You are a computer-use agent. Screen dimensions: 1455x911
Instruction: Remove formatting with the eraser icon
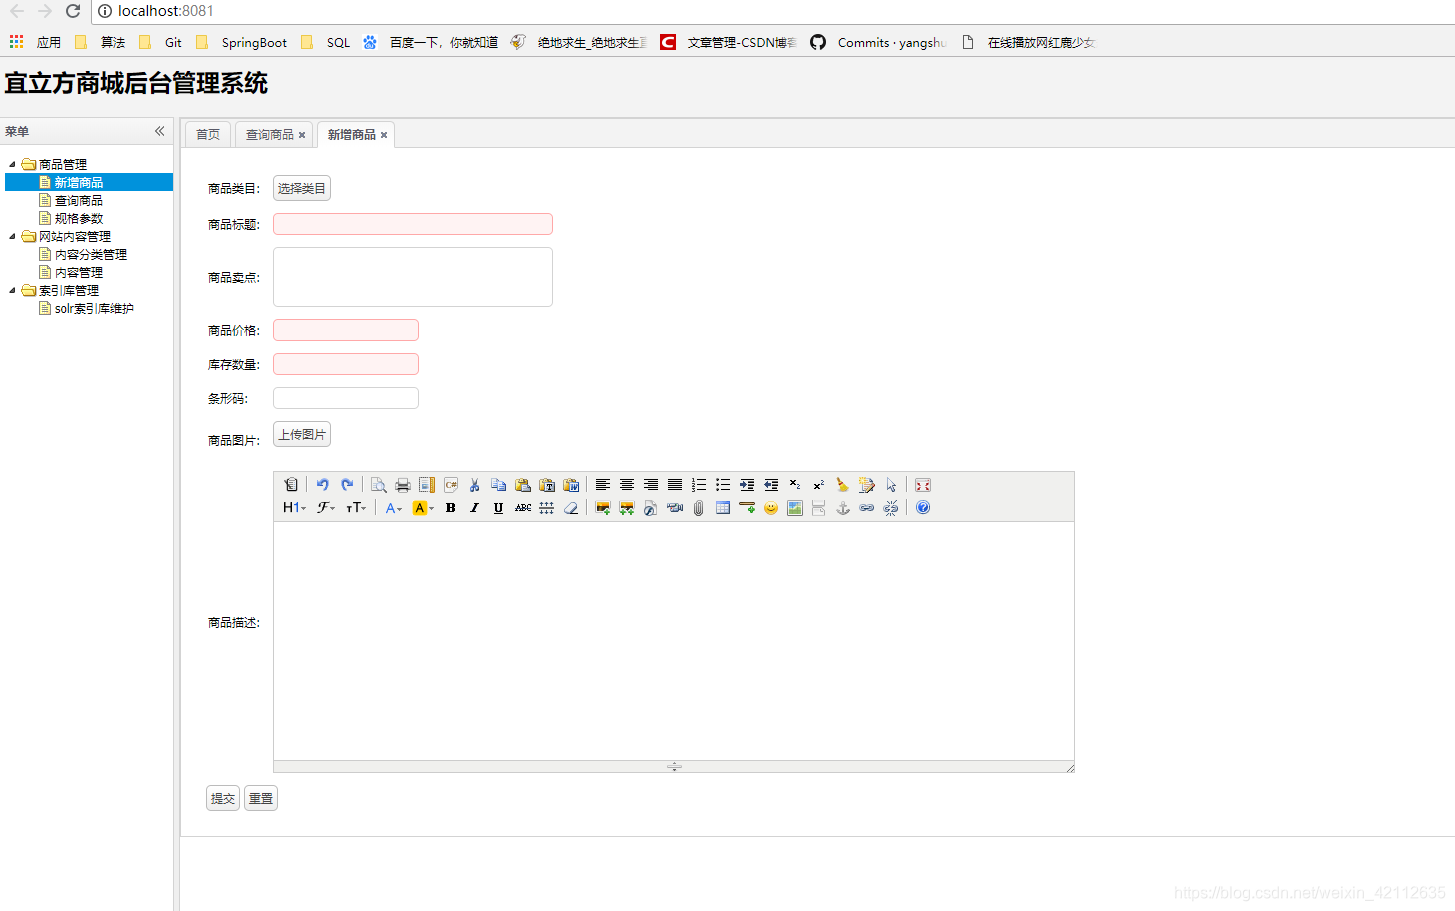(x=571, y=508)
